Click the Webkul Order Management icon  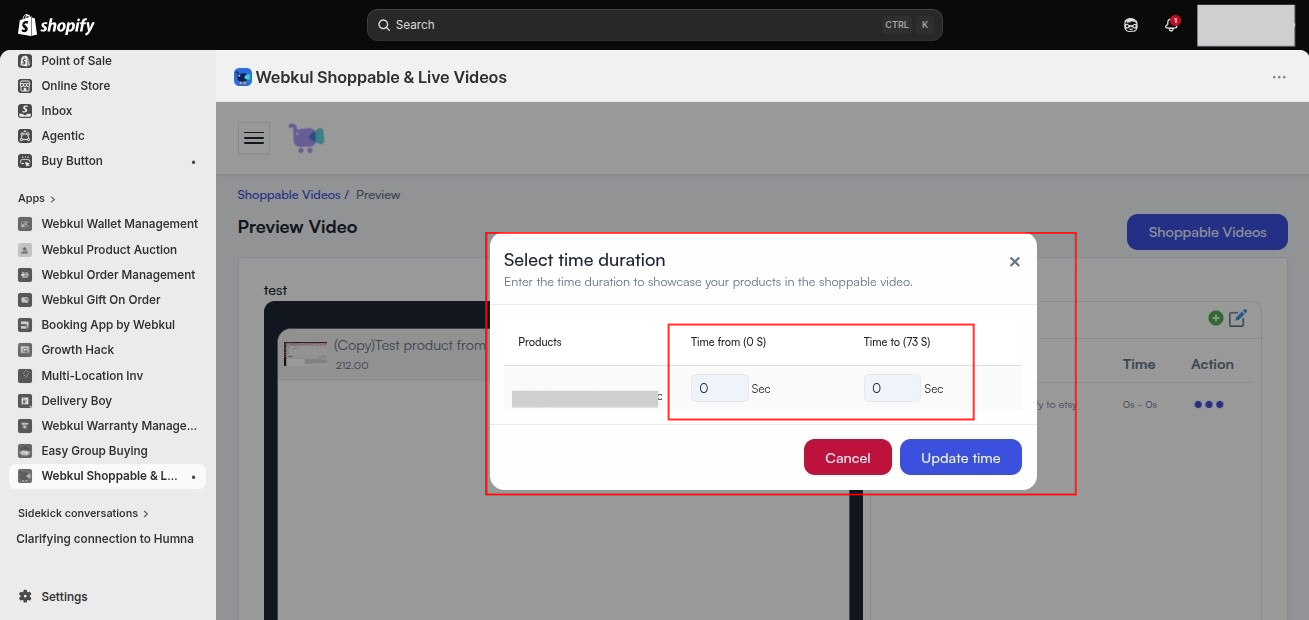tap(25, 275)
